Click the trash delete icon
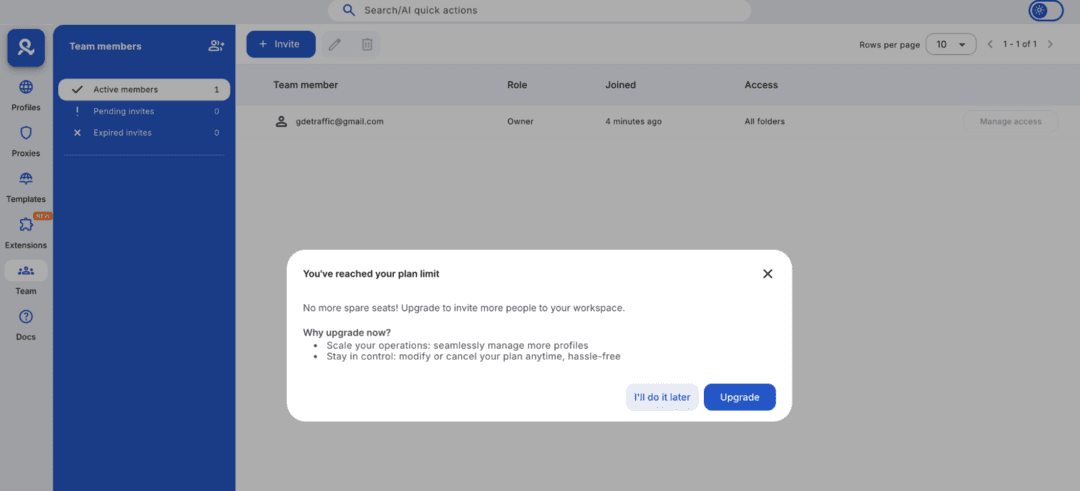This screenshot has width=1080, height=491. tap(367, 44)
